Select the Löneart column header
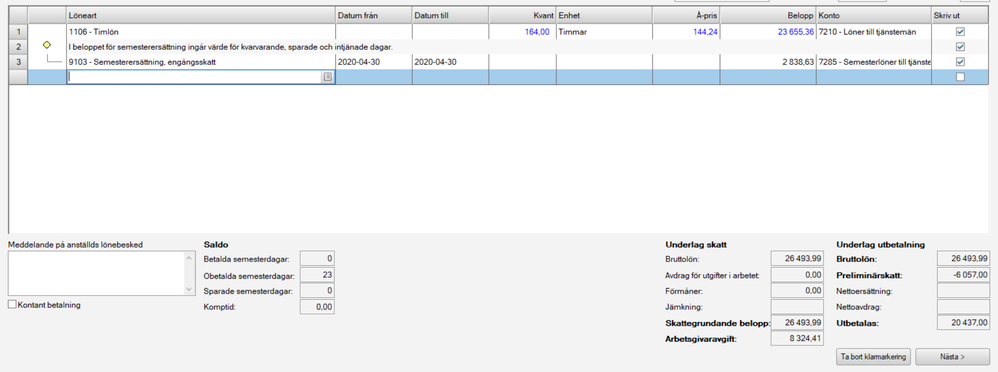The image size is (998, 372). point(201,15)
